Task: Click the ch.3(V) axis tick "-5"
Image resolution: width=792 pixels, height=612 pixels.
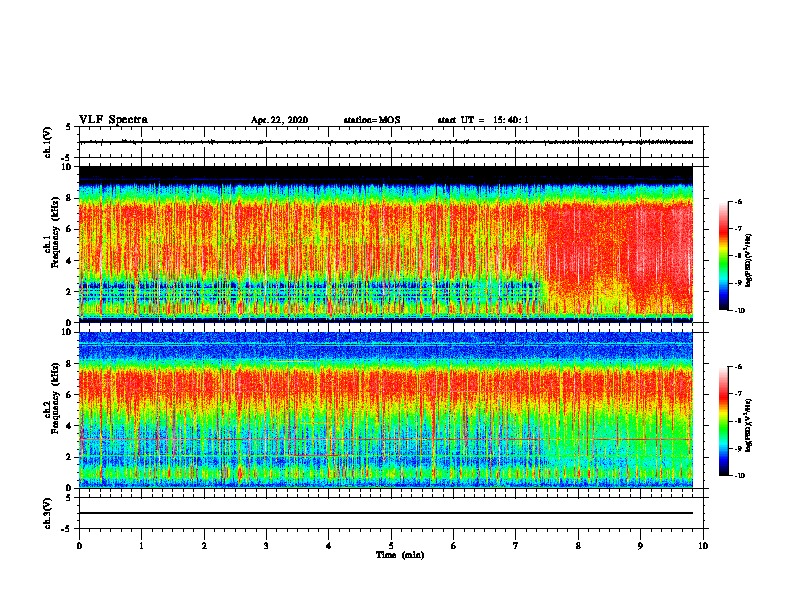Action: [x=67, y=529]
